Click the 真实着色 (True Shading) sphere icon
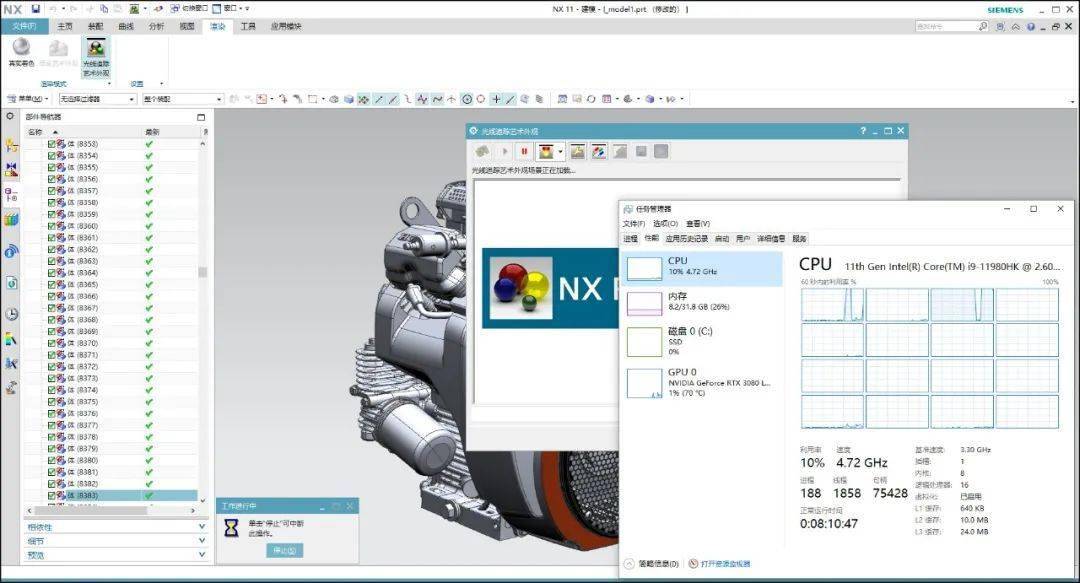1080x583 pixels. coord(21,48)
